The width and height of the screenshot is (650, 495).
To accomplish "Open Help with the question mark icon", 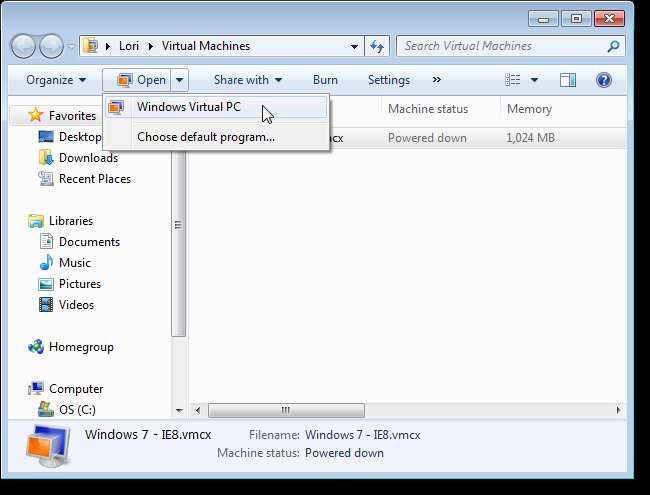I will [x=604, y=80].
